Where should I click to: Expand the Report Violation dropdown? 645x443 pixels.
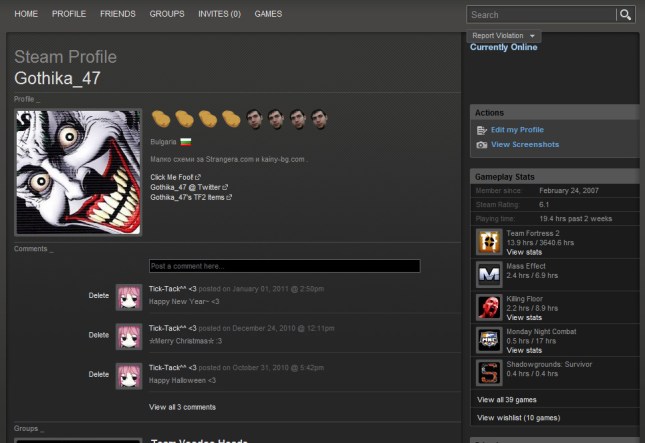[x=504, y=36]
